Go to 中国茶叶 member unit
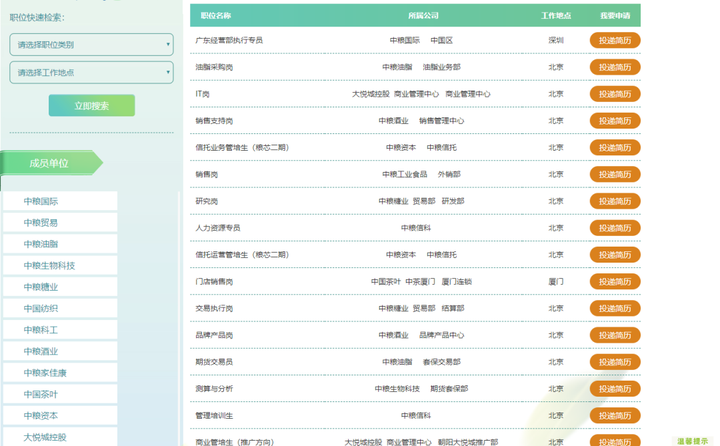The image size is (720, 446). (60, 394)
